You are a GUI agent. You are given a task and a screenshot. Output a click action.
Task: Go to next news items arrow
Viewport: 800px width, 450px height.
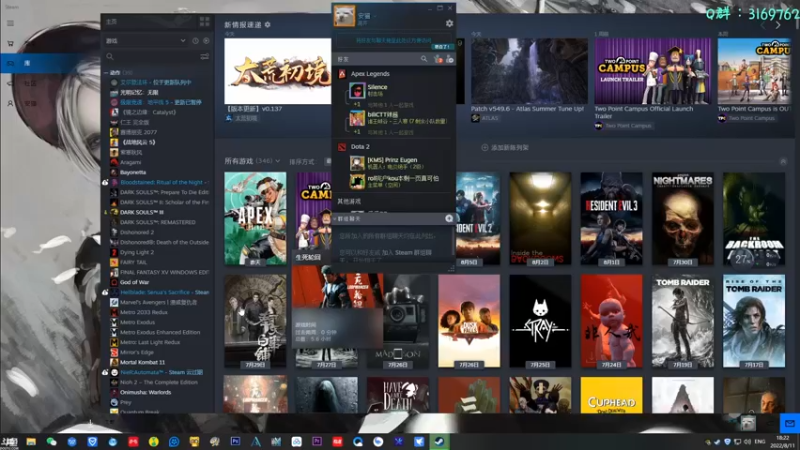778,25
